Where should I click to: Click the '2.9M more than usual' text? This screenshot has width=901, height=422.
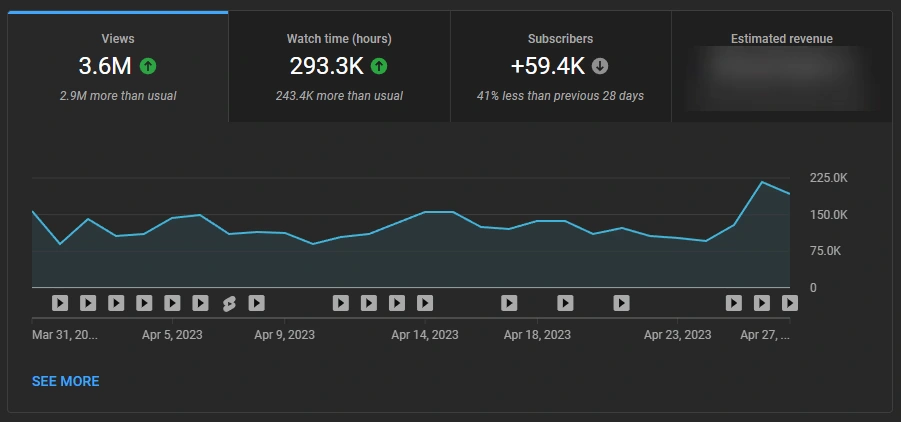coord(118,96)
